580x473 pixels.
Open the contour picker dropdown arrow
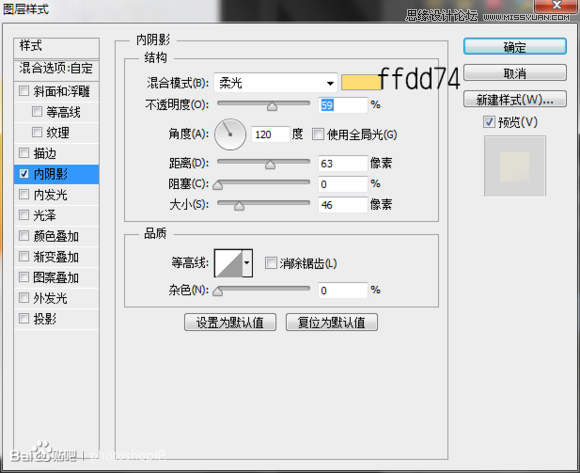pos(247,263)
